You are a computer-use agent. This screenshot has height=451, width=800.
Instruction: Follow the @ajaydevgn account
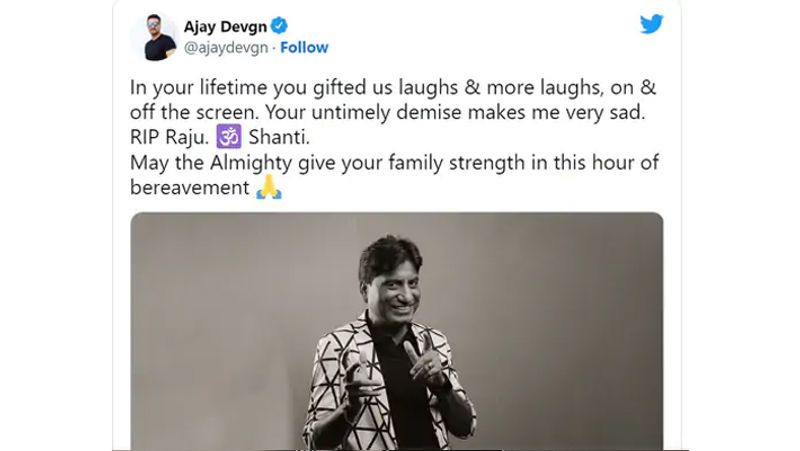tap(304, 47)
